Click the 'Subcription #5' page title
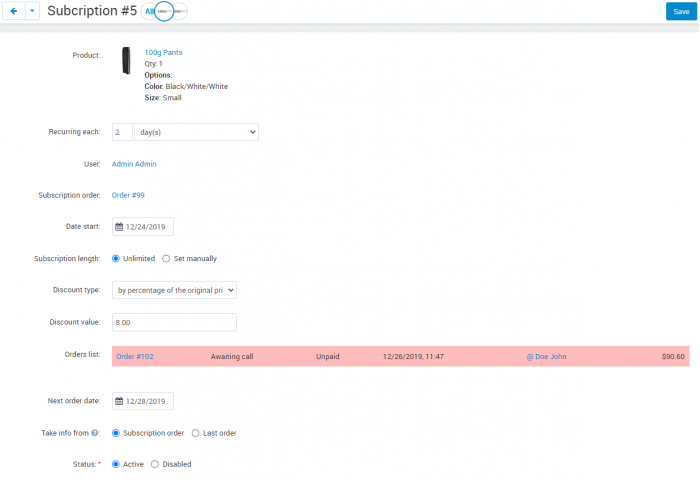 coord(92,11)
